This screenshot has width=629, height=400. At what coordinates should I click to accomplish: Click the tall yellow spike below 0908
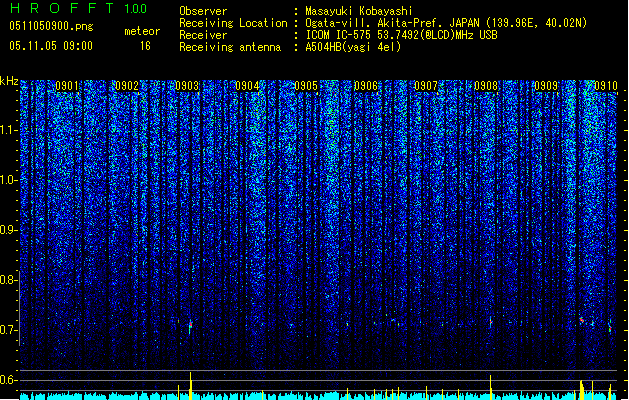tap(490, 388)
